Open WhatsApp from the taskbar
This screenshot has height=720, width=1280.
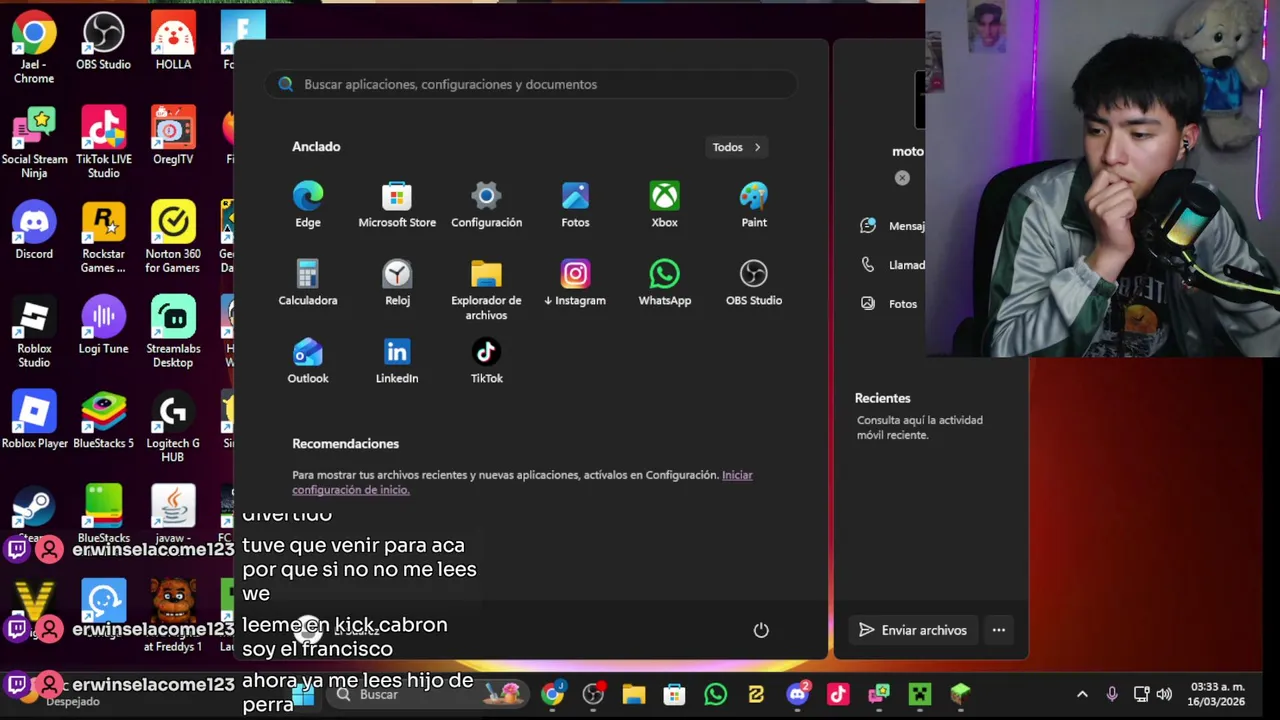(x=715, y=694)
